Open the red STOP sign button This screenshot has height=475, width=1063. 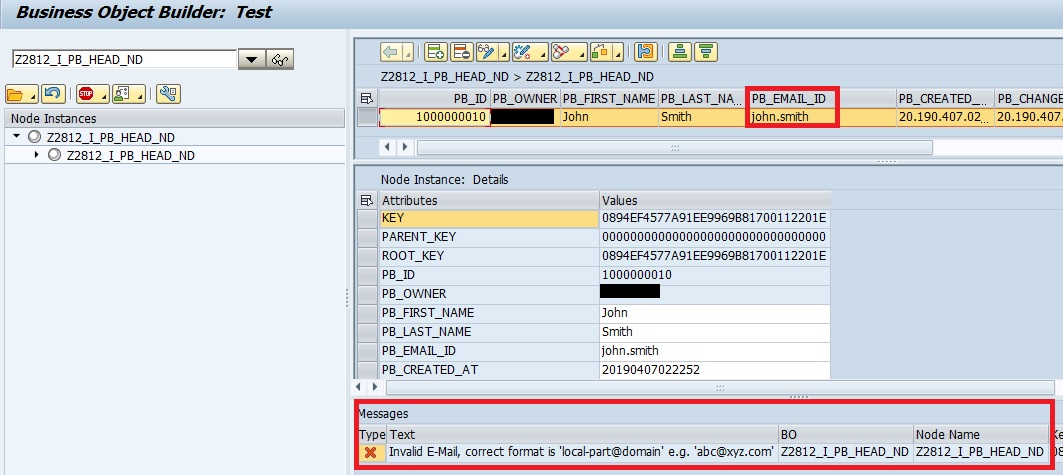(x=92, y=94)
